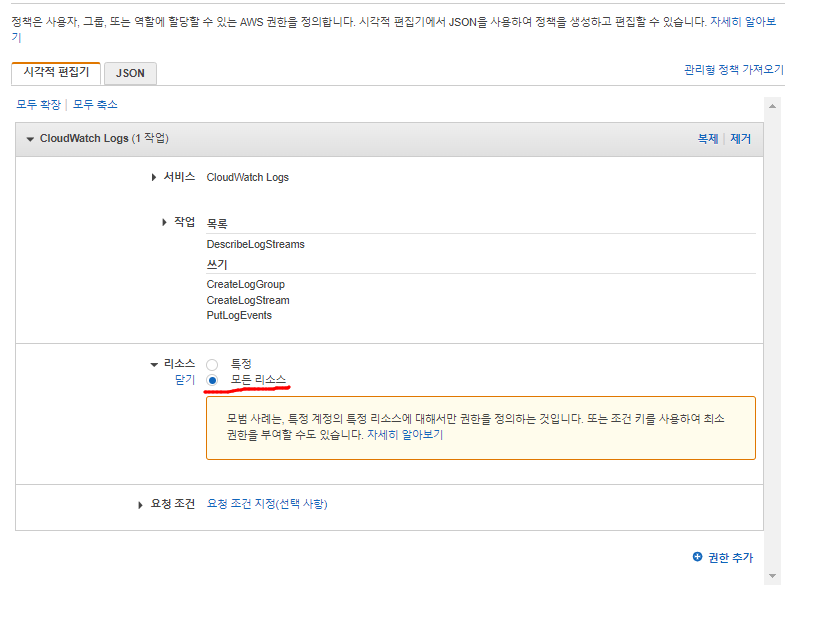Click CloudWatch Logs service value
Screen dimensions: 824x630
click(248, 178)
